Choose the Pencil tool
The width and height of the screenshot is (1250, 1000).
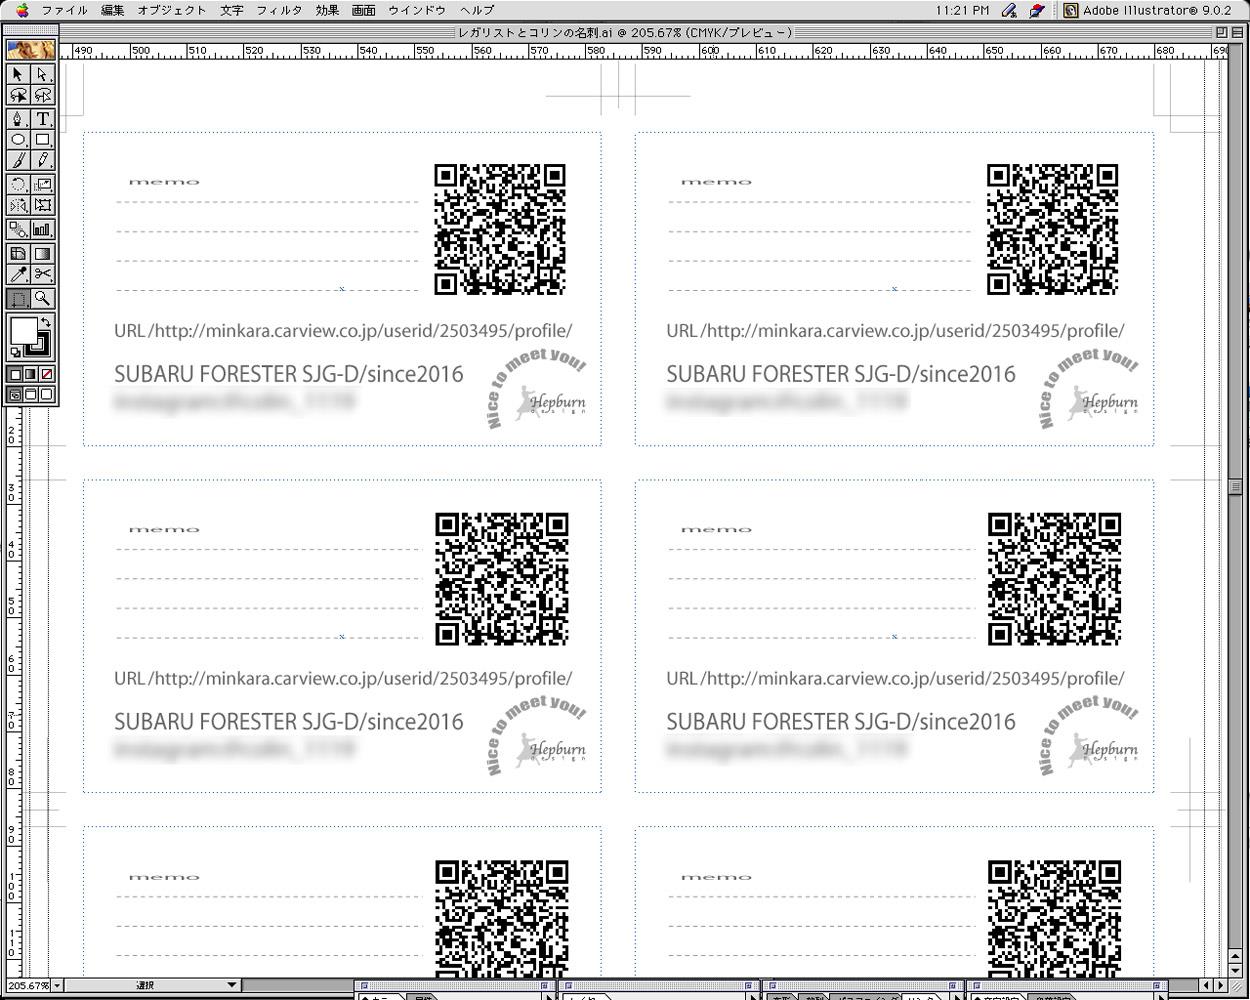click(43, 160)
